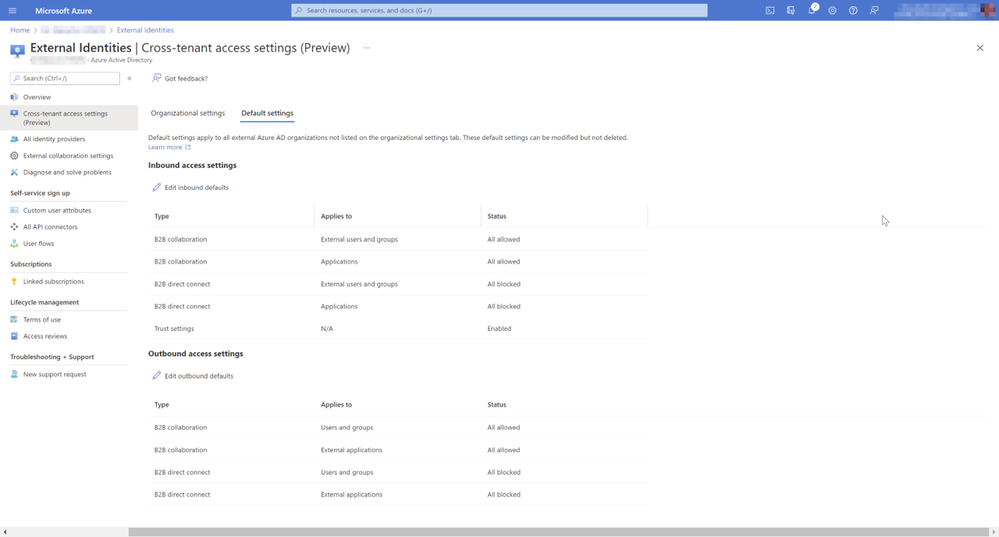
Task: Focus the side menu Search box
Action: 65,78
